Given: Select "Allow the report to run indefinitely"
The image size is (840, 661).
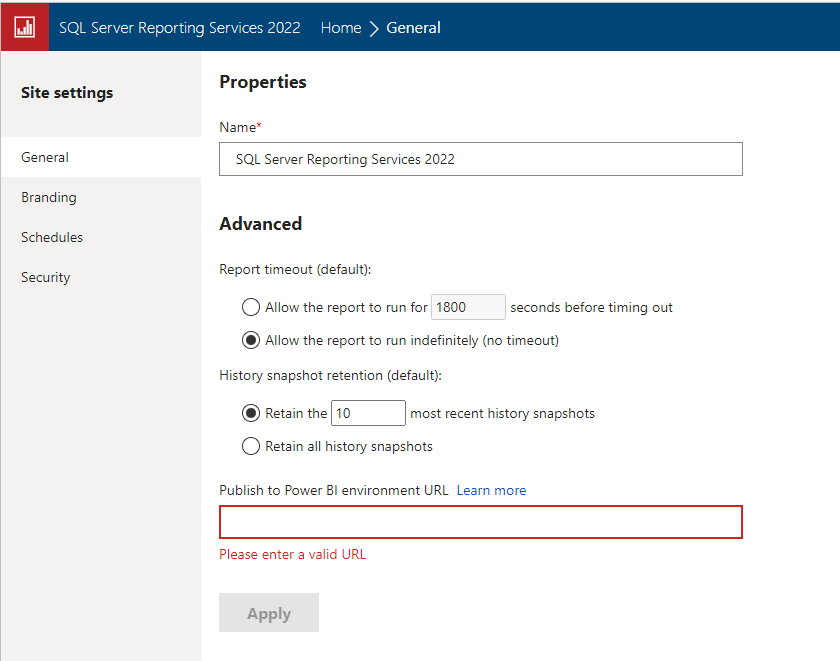Looking at the screenshot, I should (x=250, y=340).
